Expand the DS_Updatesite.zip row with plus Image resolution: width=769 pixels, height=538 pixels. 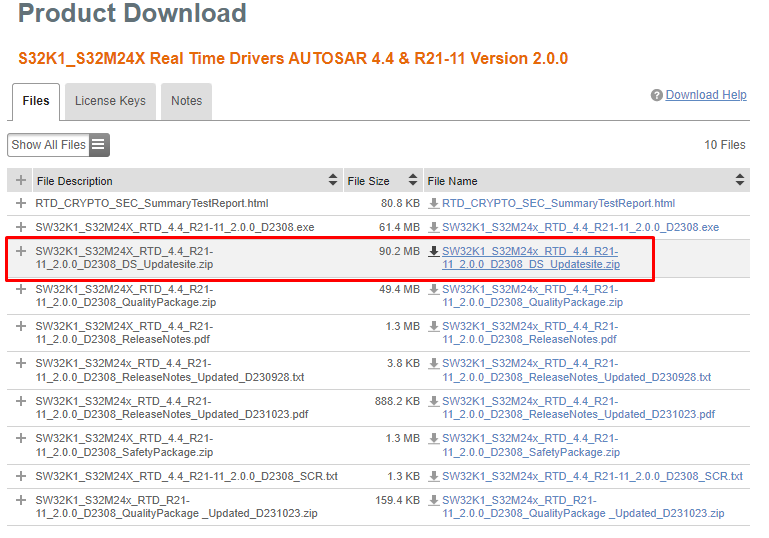[x=21, y=252]
